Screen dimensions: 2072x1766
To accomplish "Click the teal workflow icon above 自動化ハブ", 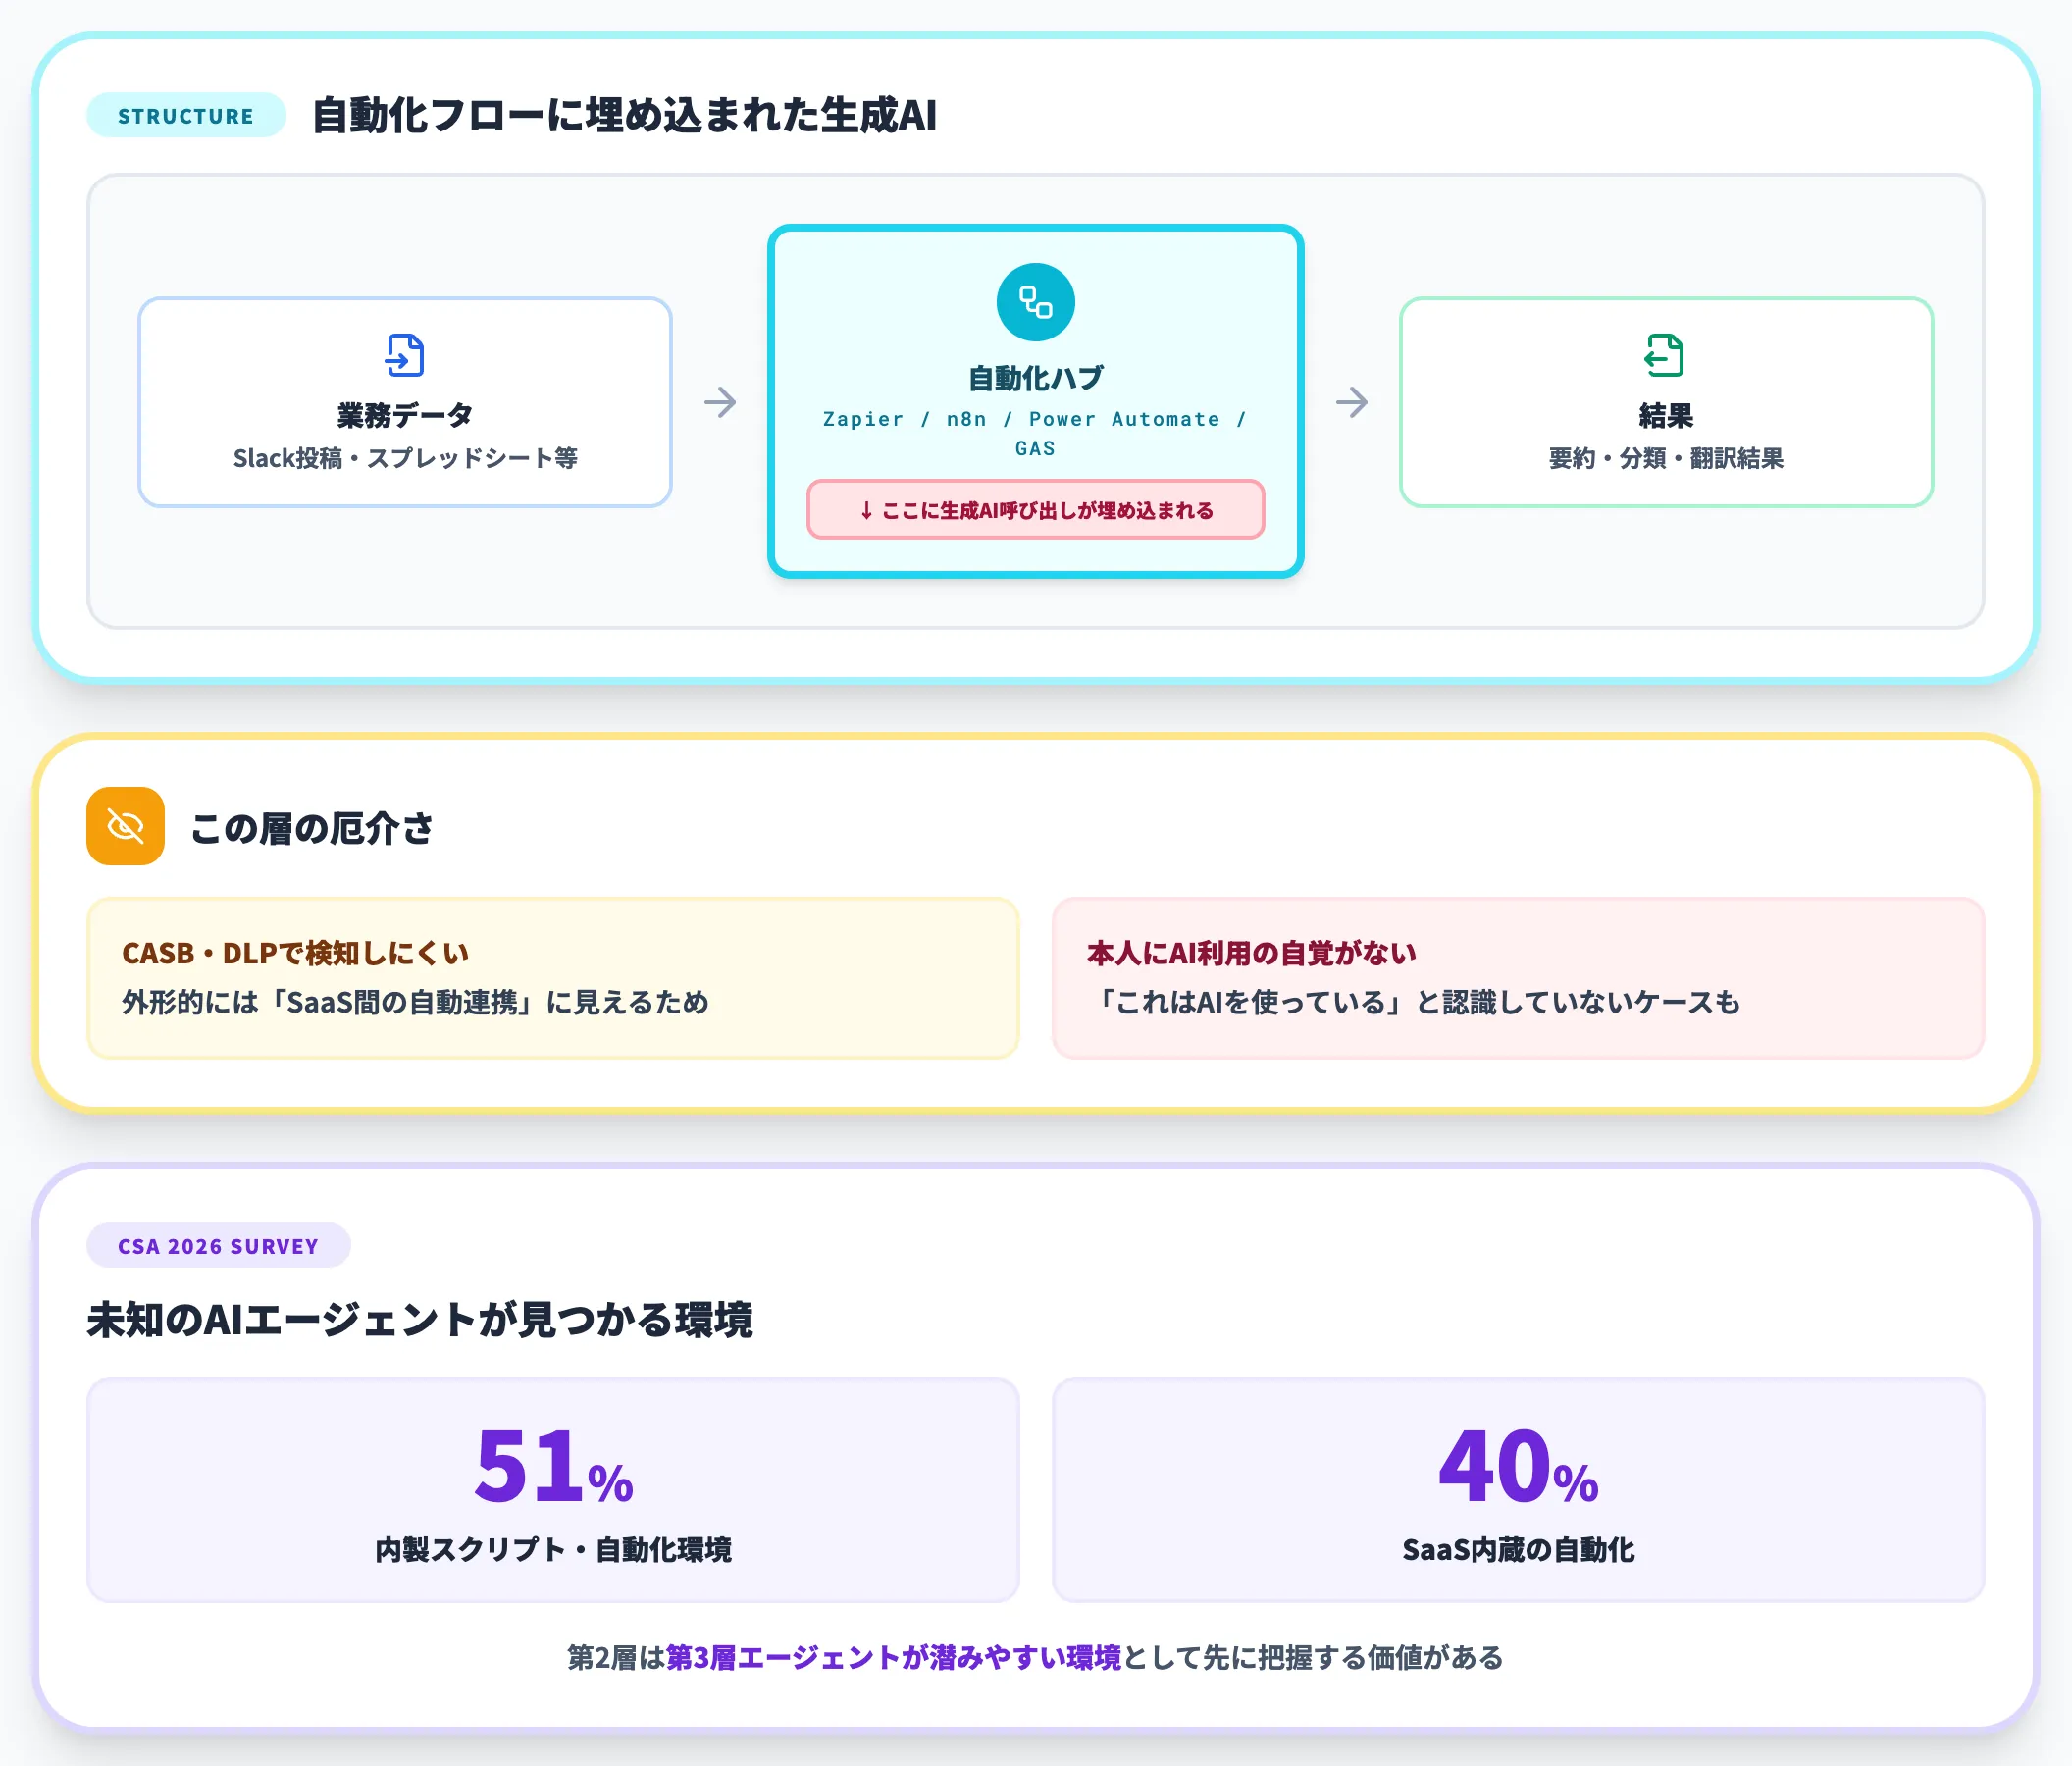I will point(1035,302).
